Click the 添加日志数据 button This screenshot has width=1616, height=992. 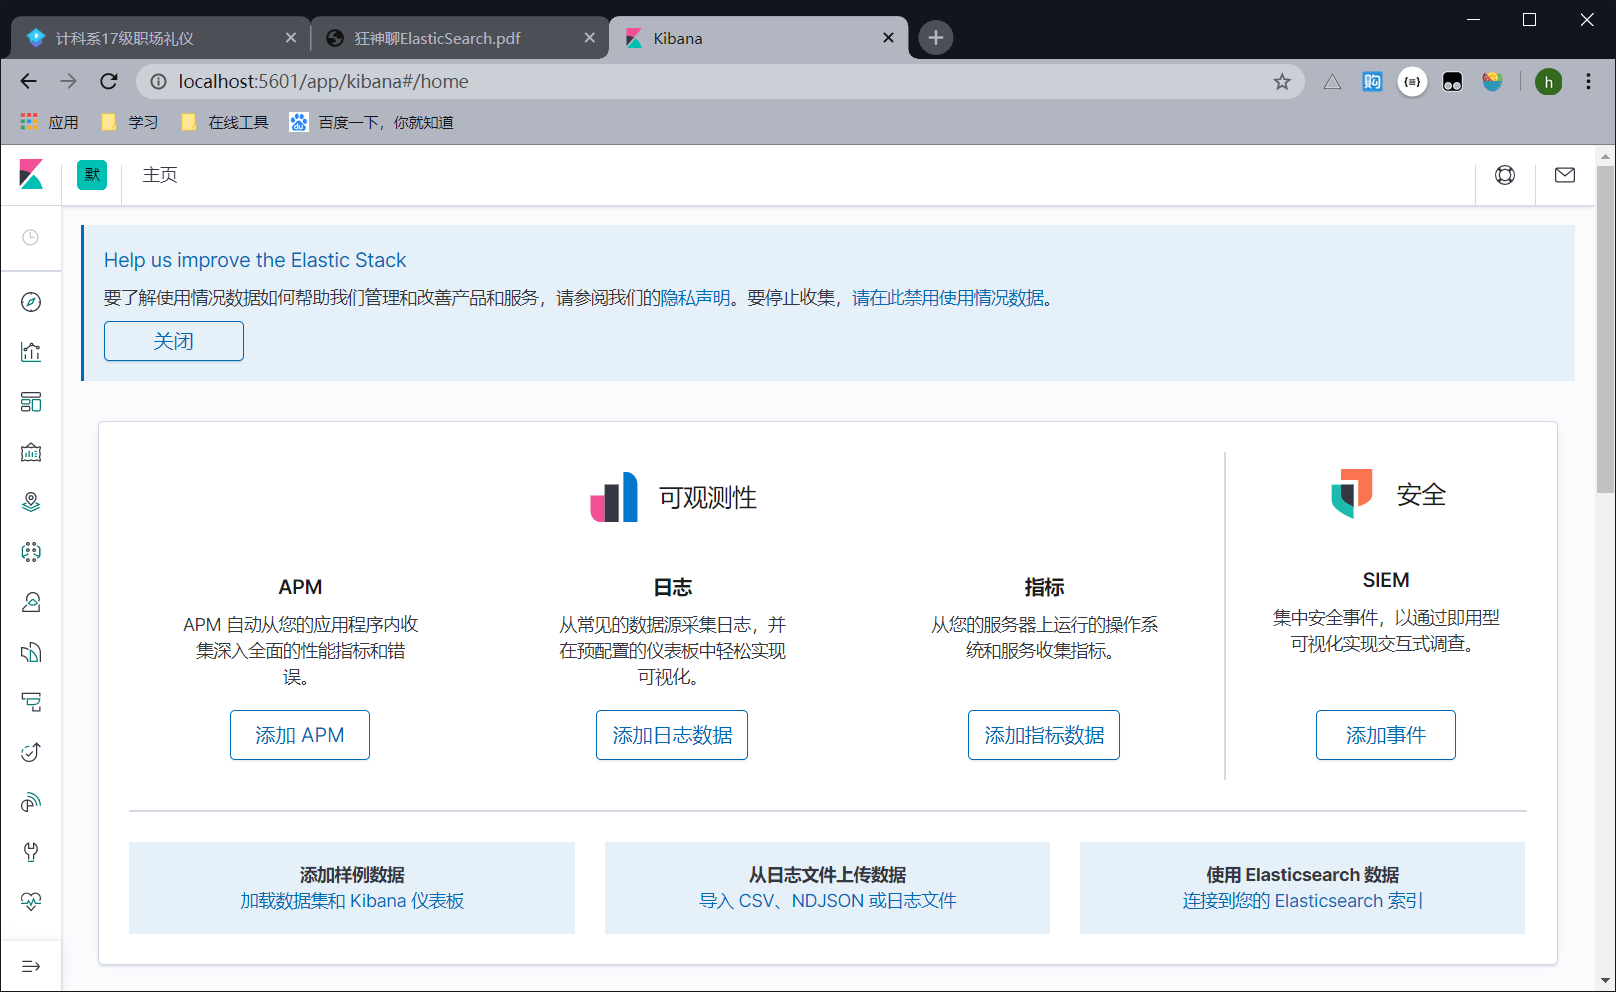[672, 735]
